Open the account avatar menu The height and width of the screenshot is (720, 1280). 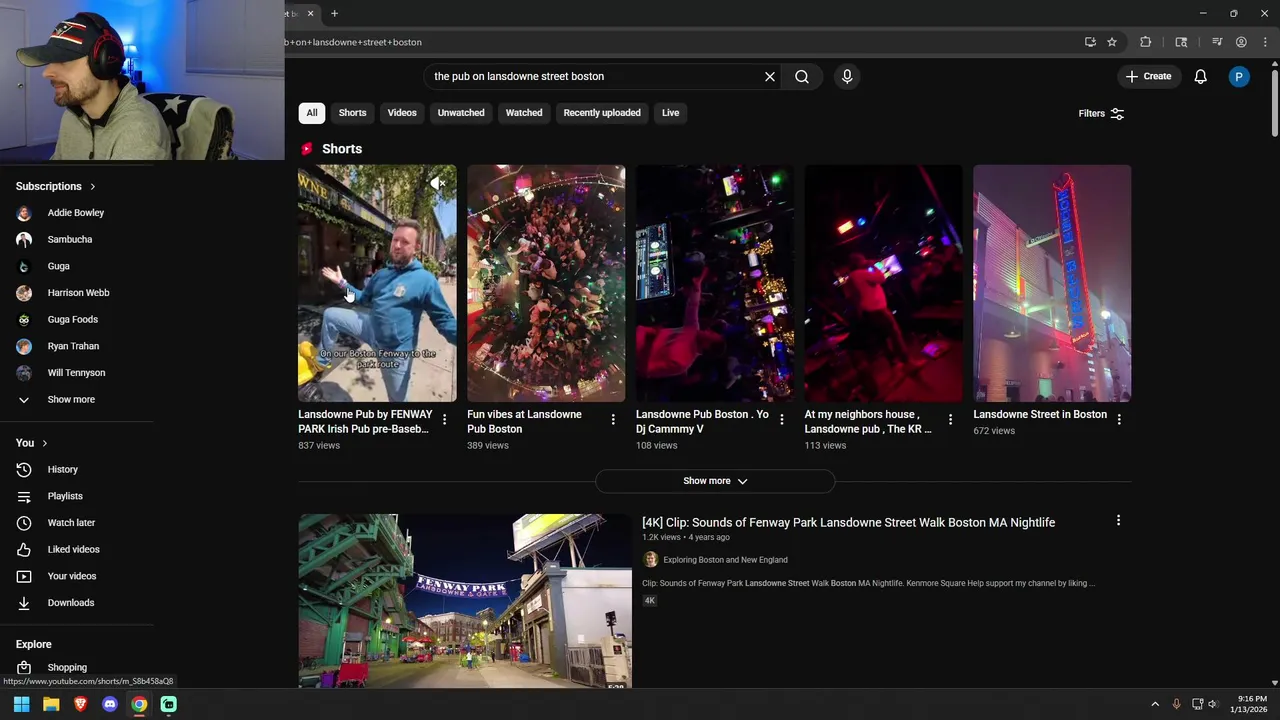[1239, 76]
